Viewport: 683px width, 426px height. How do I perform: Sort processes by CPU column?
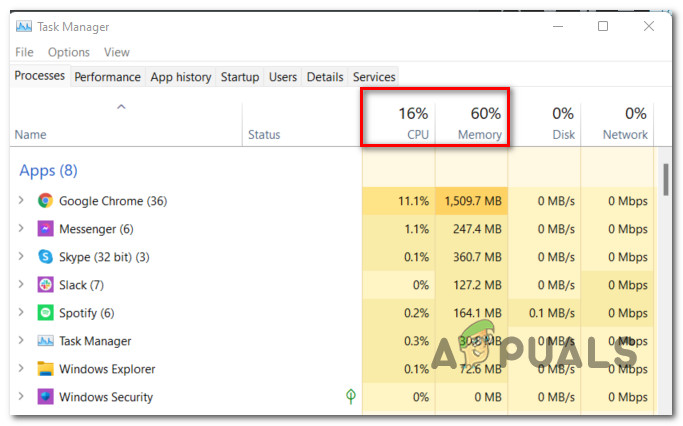click(x=418, y=135)
